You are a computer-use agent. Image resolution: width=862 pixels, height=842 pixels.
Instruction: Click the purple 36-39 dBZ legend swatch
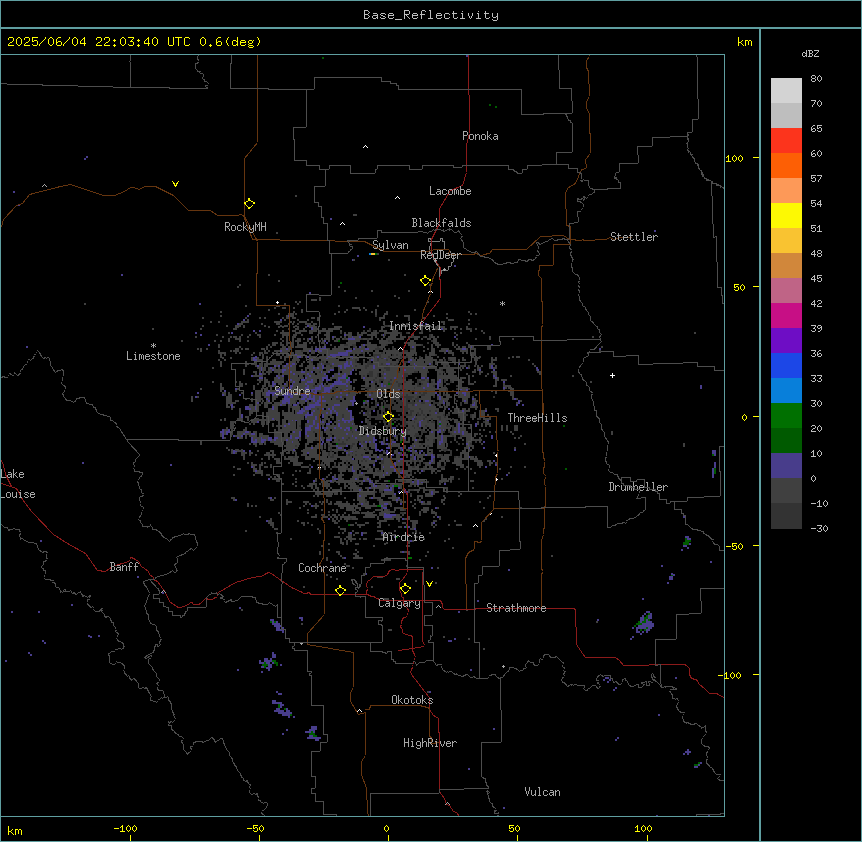pos(786,340)
